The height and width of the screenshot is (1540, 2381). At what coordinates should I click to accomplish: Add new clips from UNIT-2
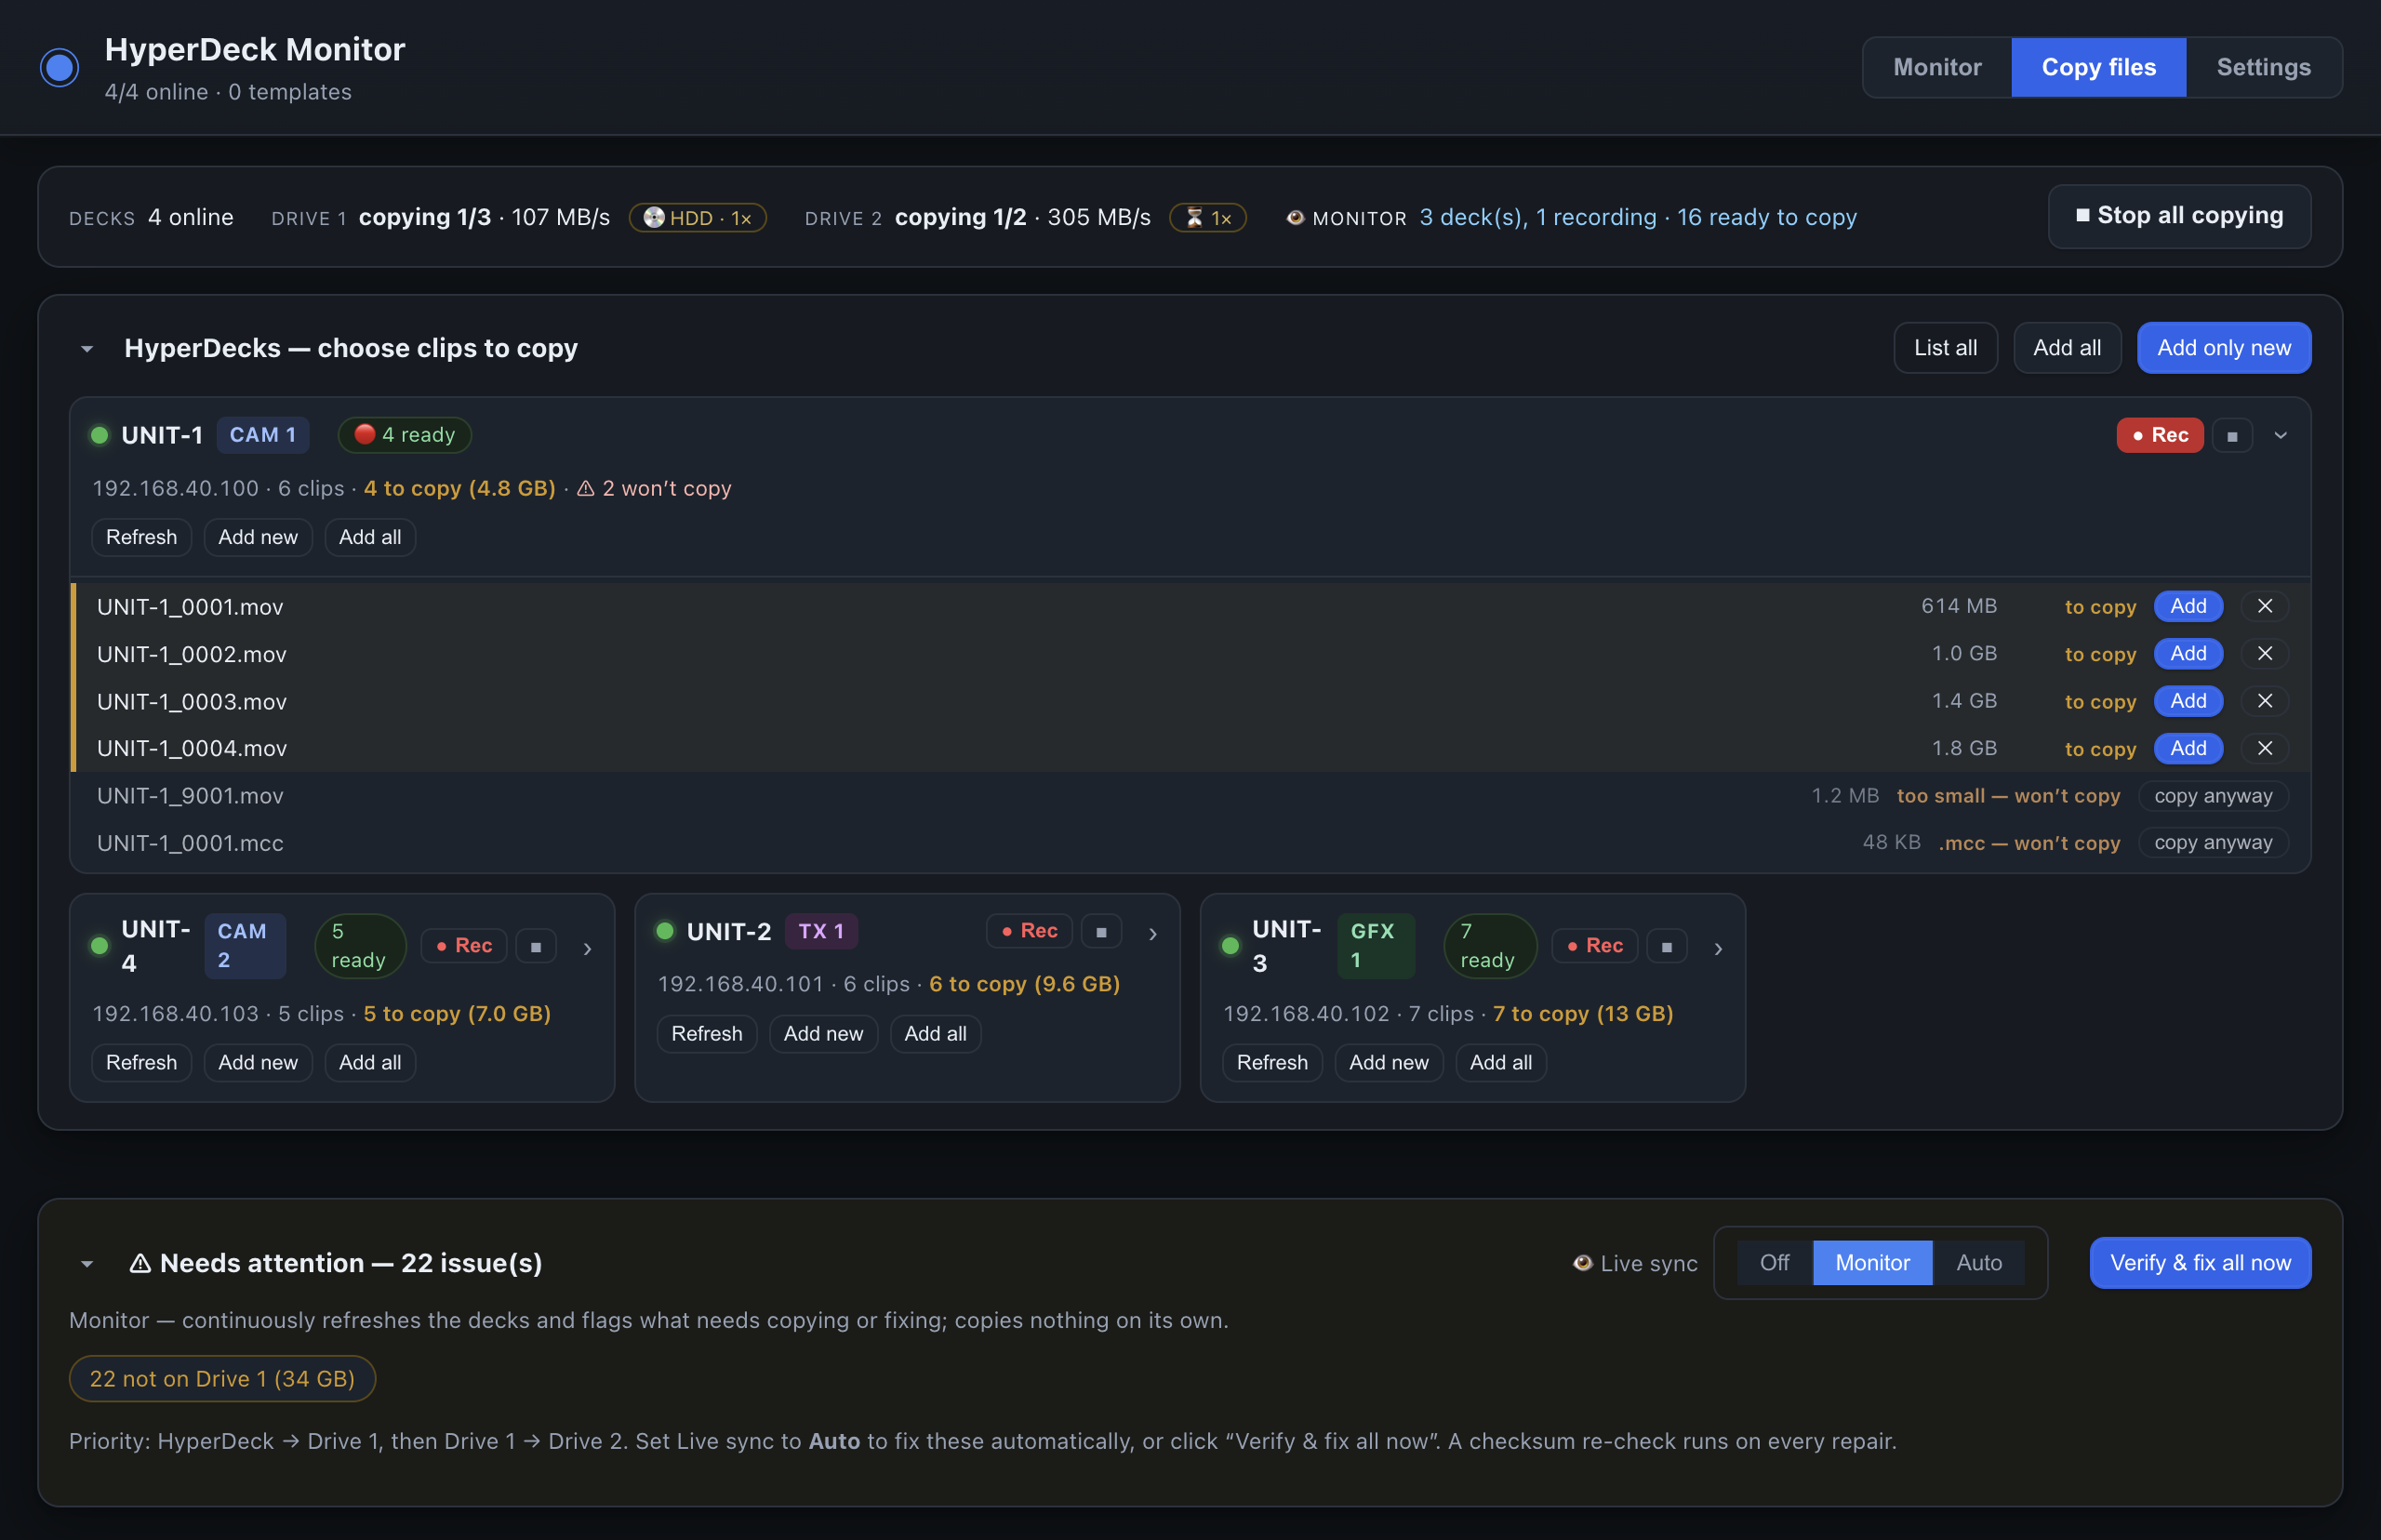tap(823, 1034)
